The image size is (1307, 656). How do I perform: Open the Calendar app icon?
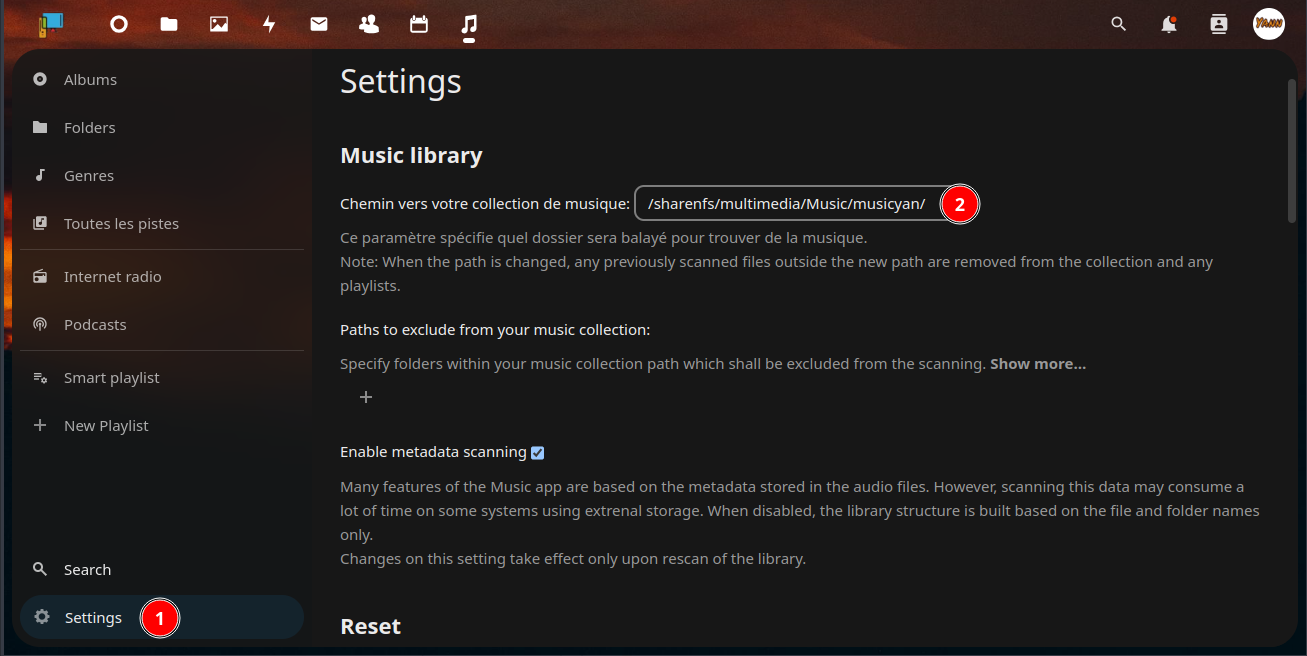coord(419,24)
